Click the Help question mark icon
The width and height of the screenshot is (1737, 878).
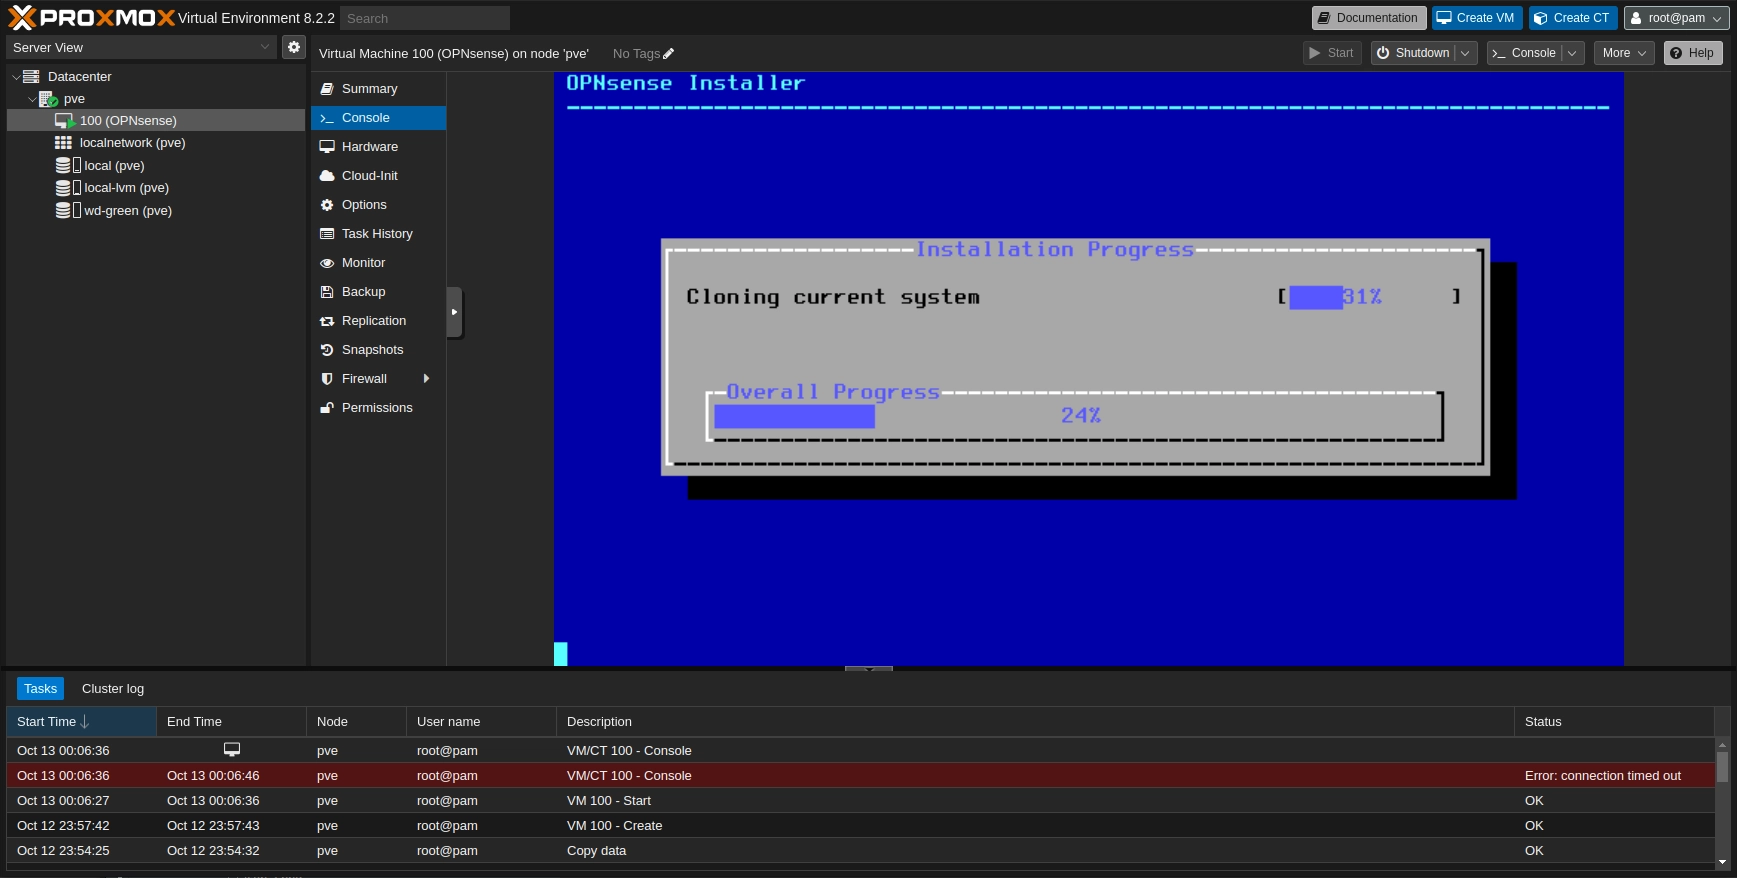click(1676, 53)
